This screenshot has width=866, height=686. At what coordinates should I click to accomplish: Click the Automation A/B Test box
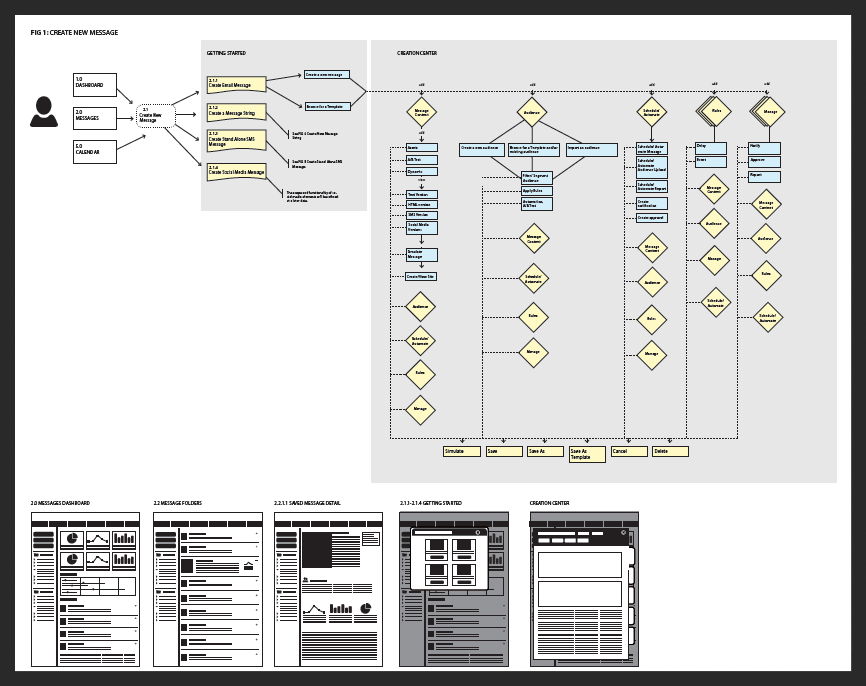click(537, 204)
